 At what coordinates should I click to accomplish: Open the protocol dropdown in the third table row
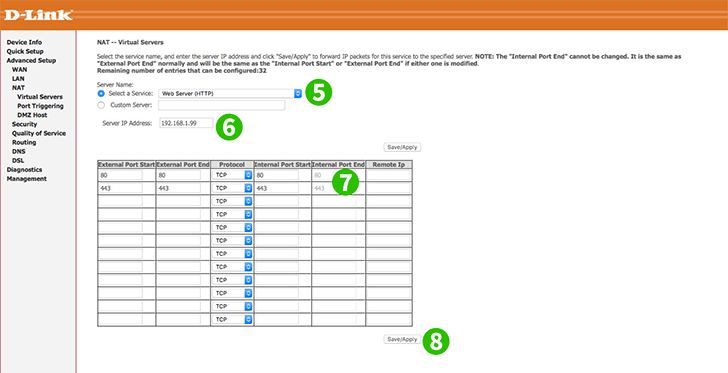(231, 201)
